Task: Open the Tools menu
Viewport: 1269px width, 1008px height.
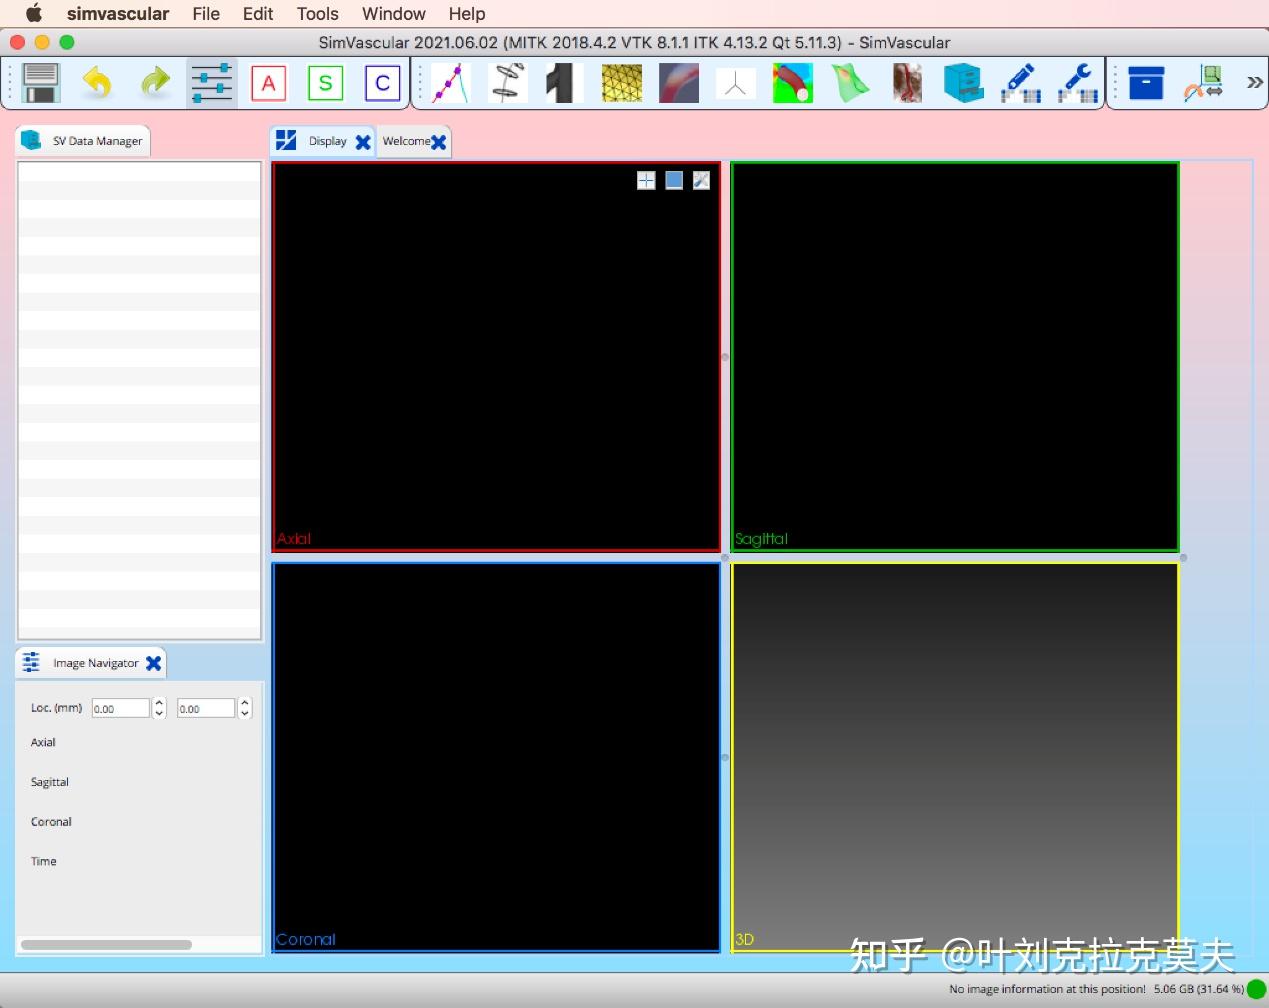Action: point(318,14)
